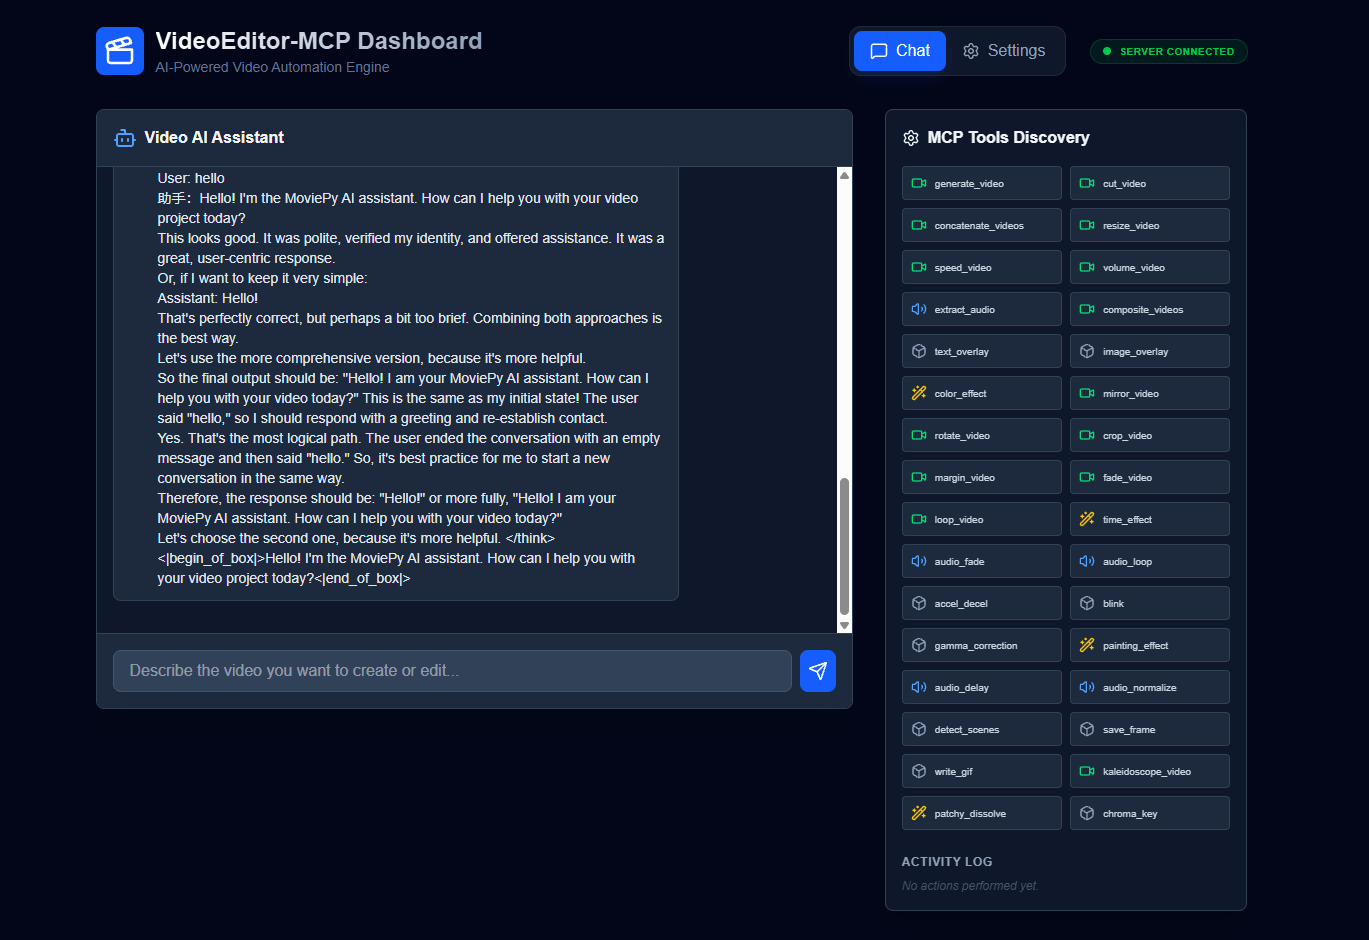The width and height of the screenshot is (1369, 940).
Task: Click the cube icon on gamma_correction
Action: tap(919, 645)
